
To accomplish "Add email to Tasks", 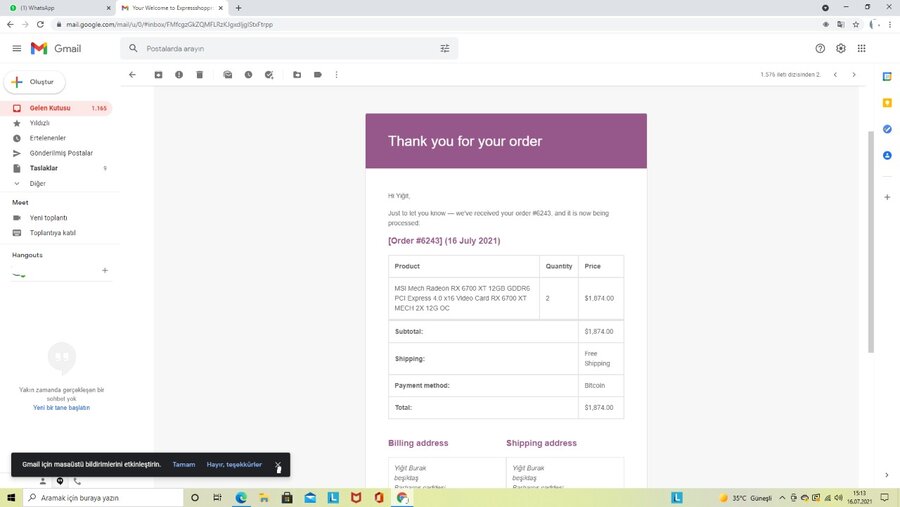I will tap(269, 75).
